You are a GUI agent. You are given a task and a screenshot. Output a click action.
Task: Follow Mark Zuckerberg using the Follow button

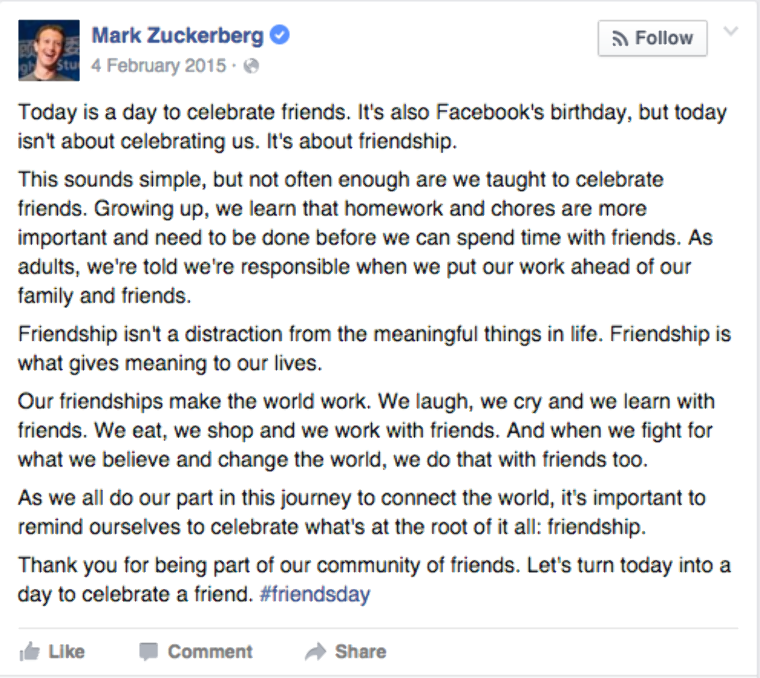point(652,38)
